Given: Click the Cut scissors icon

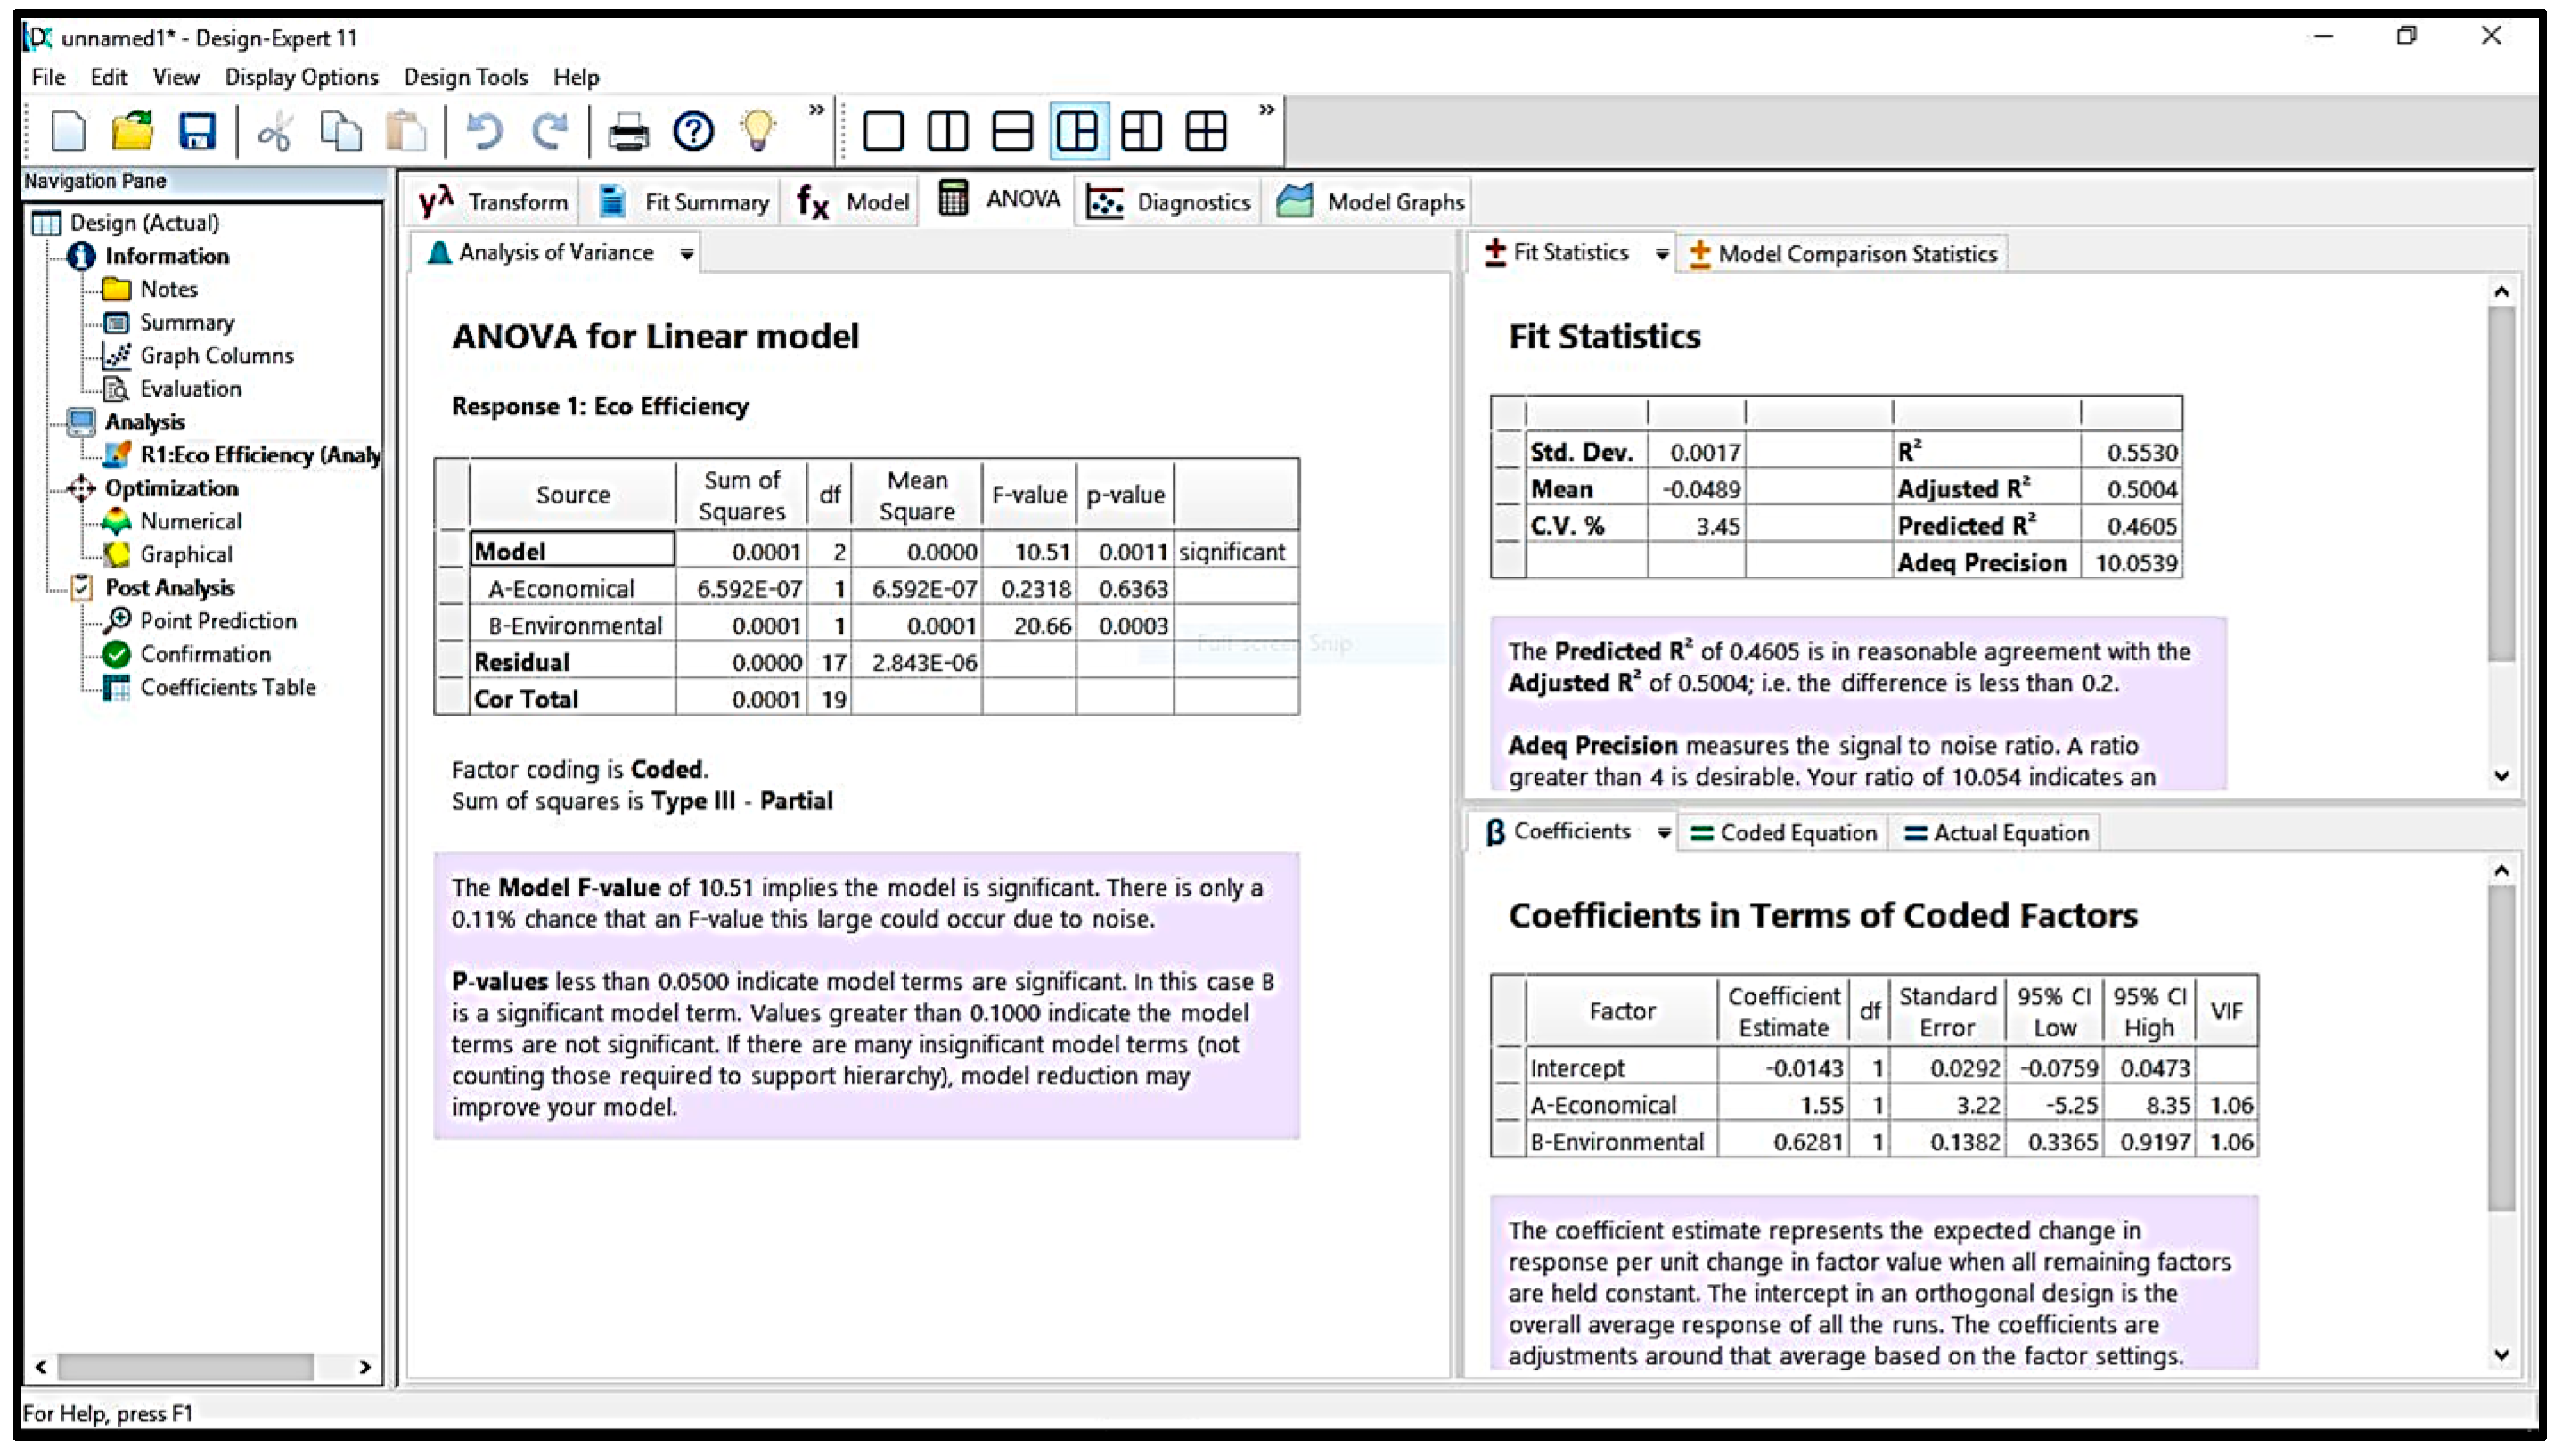Looking at the screenshot, I should point(274,131).
